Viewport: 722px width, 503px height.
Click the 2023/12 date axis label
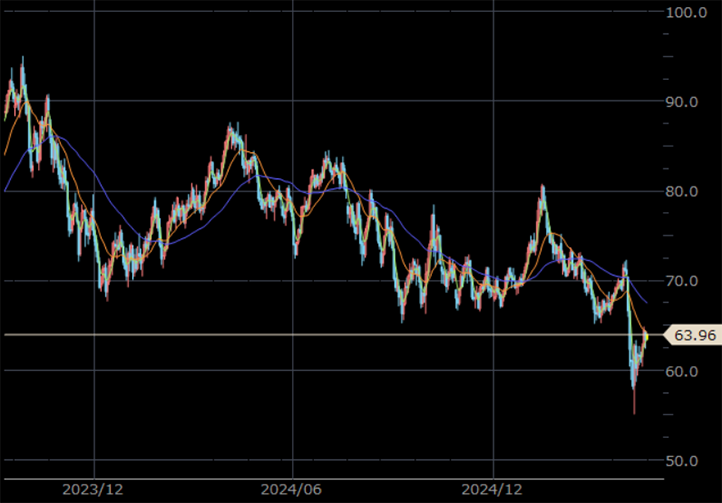pos(94,490)
